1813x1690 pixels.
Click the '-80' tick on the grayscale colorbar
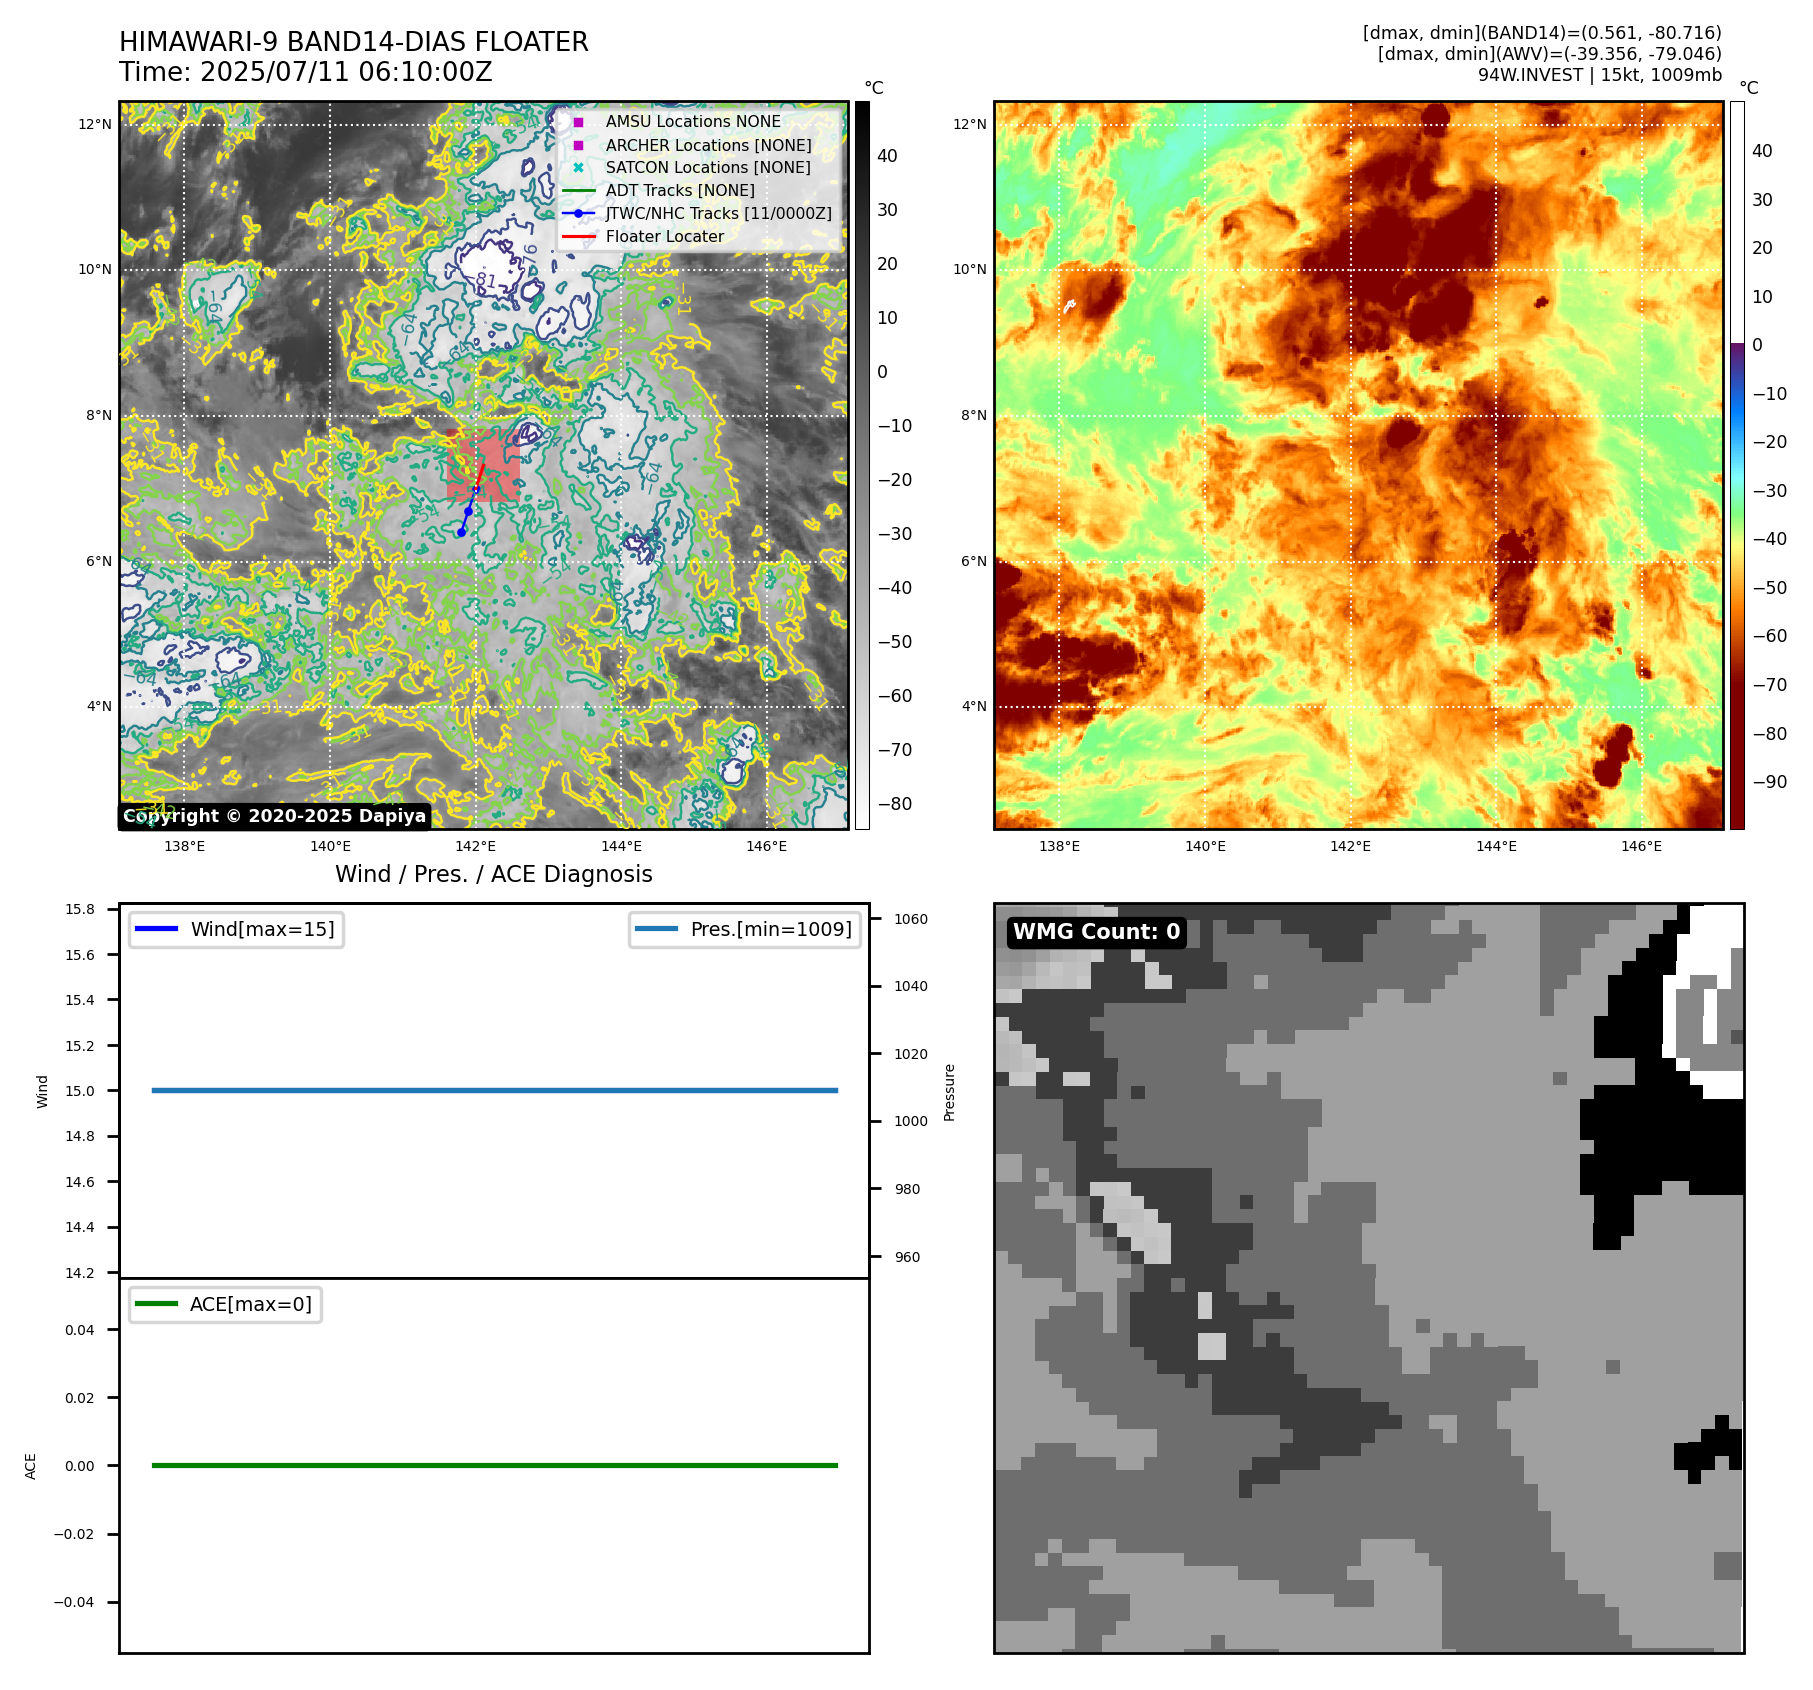tap(895, 803)
